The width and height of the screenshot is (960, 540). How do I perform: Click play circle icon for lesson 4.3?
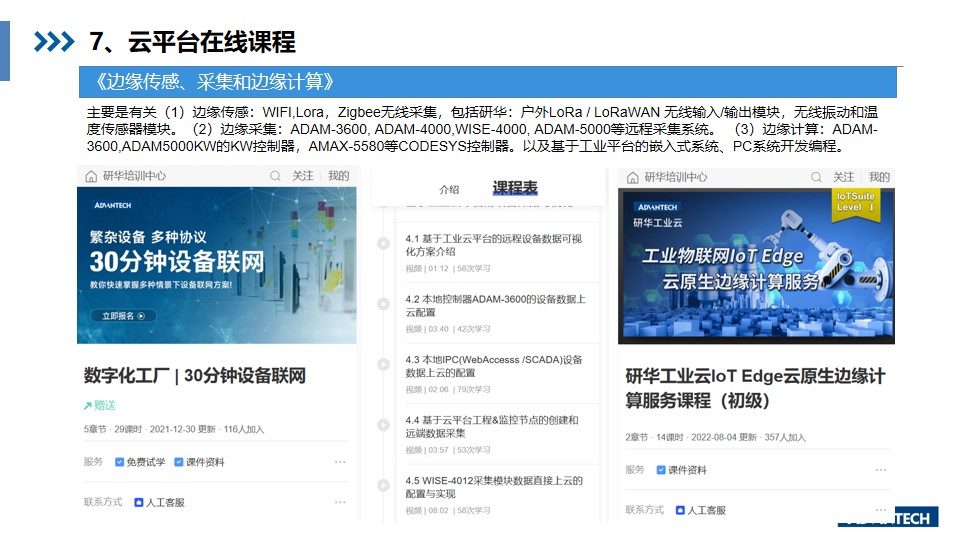pyautogui.click(x=383, y=364)
